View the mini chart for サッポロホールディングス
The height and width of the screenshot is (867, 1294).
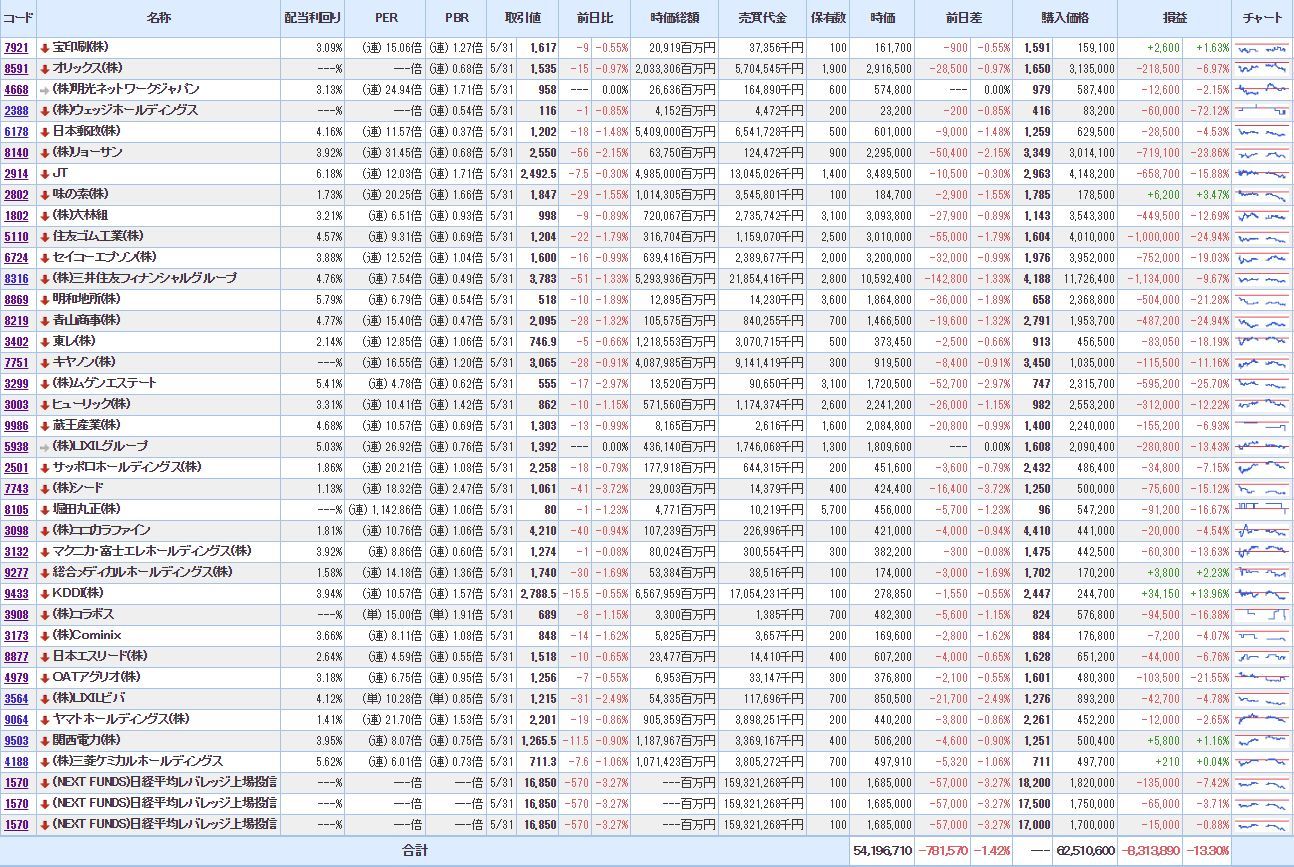(x=1262, y=468)
